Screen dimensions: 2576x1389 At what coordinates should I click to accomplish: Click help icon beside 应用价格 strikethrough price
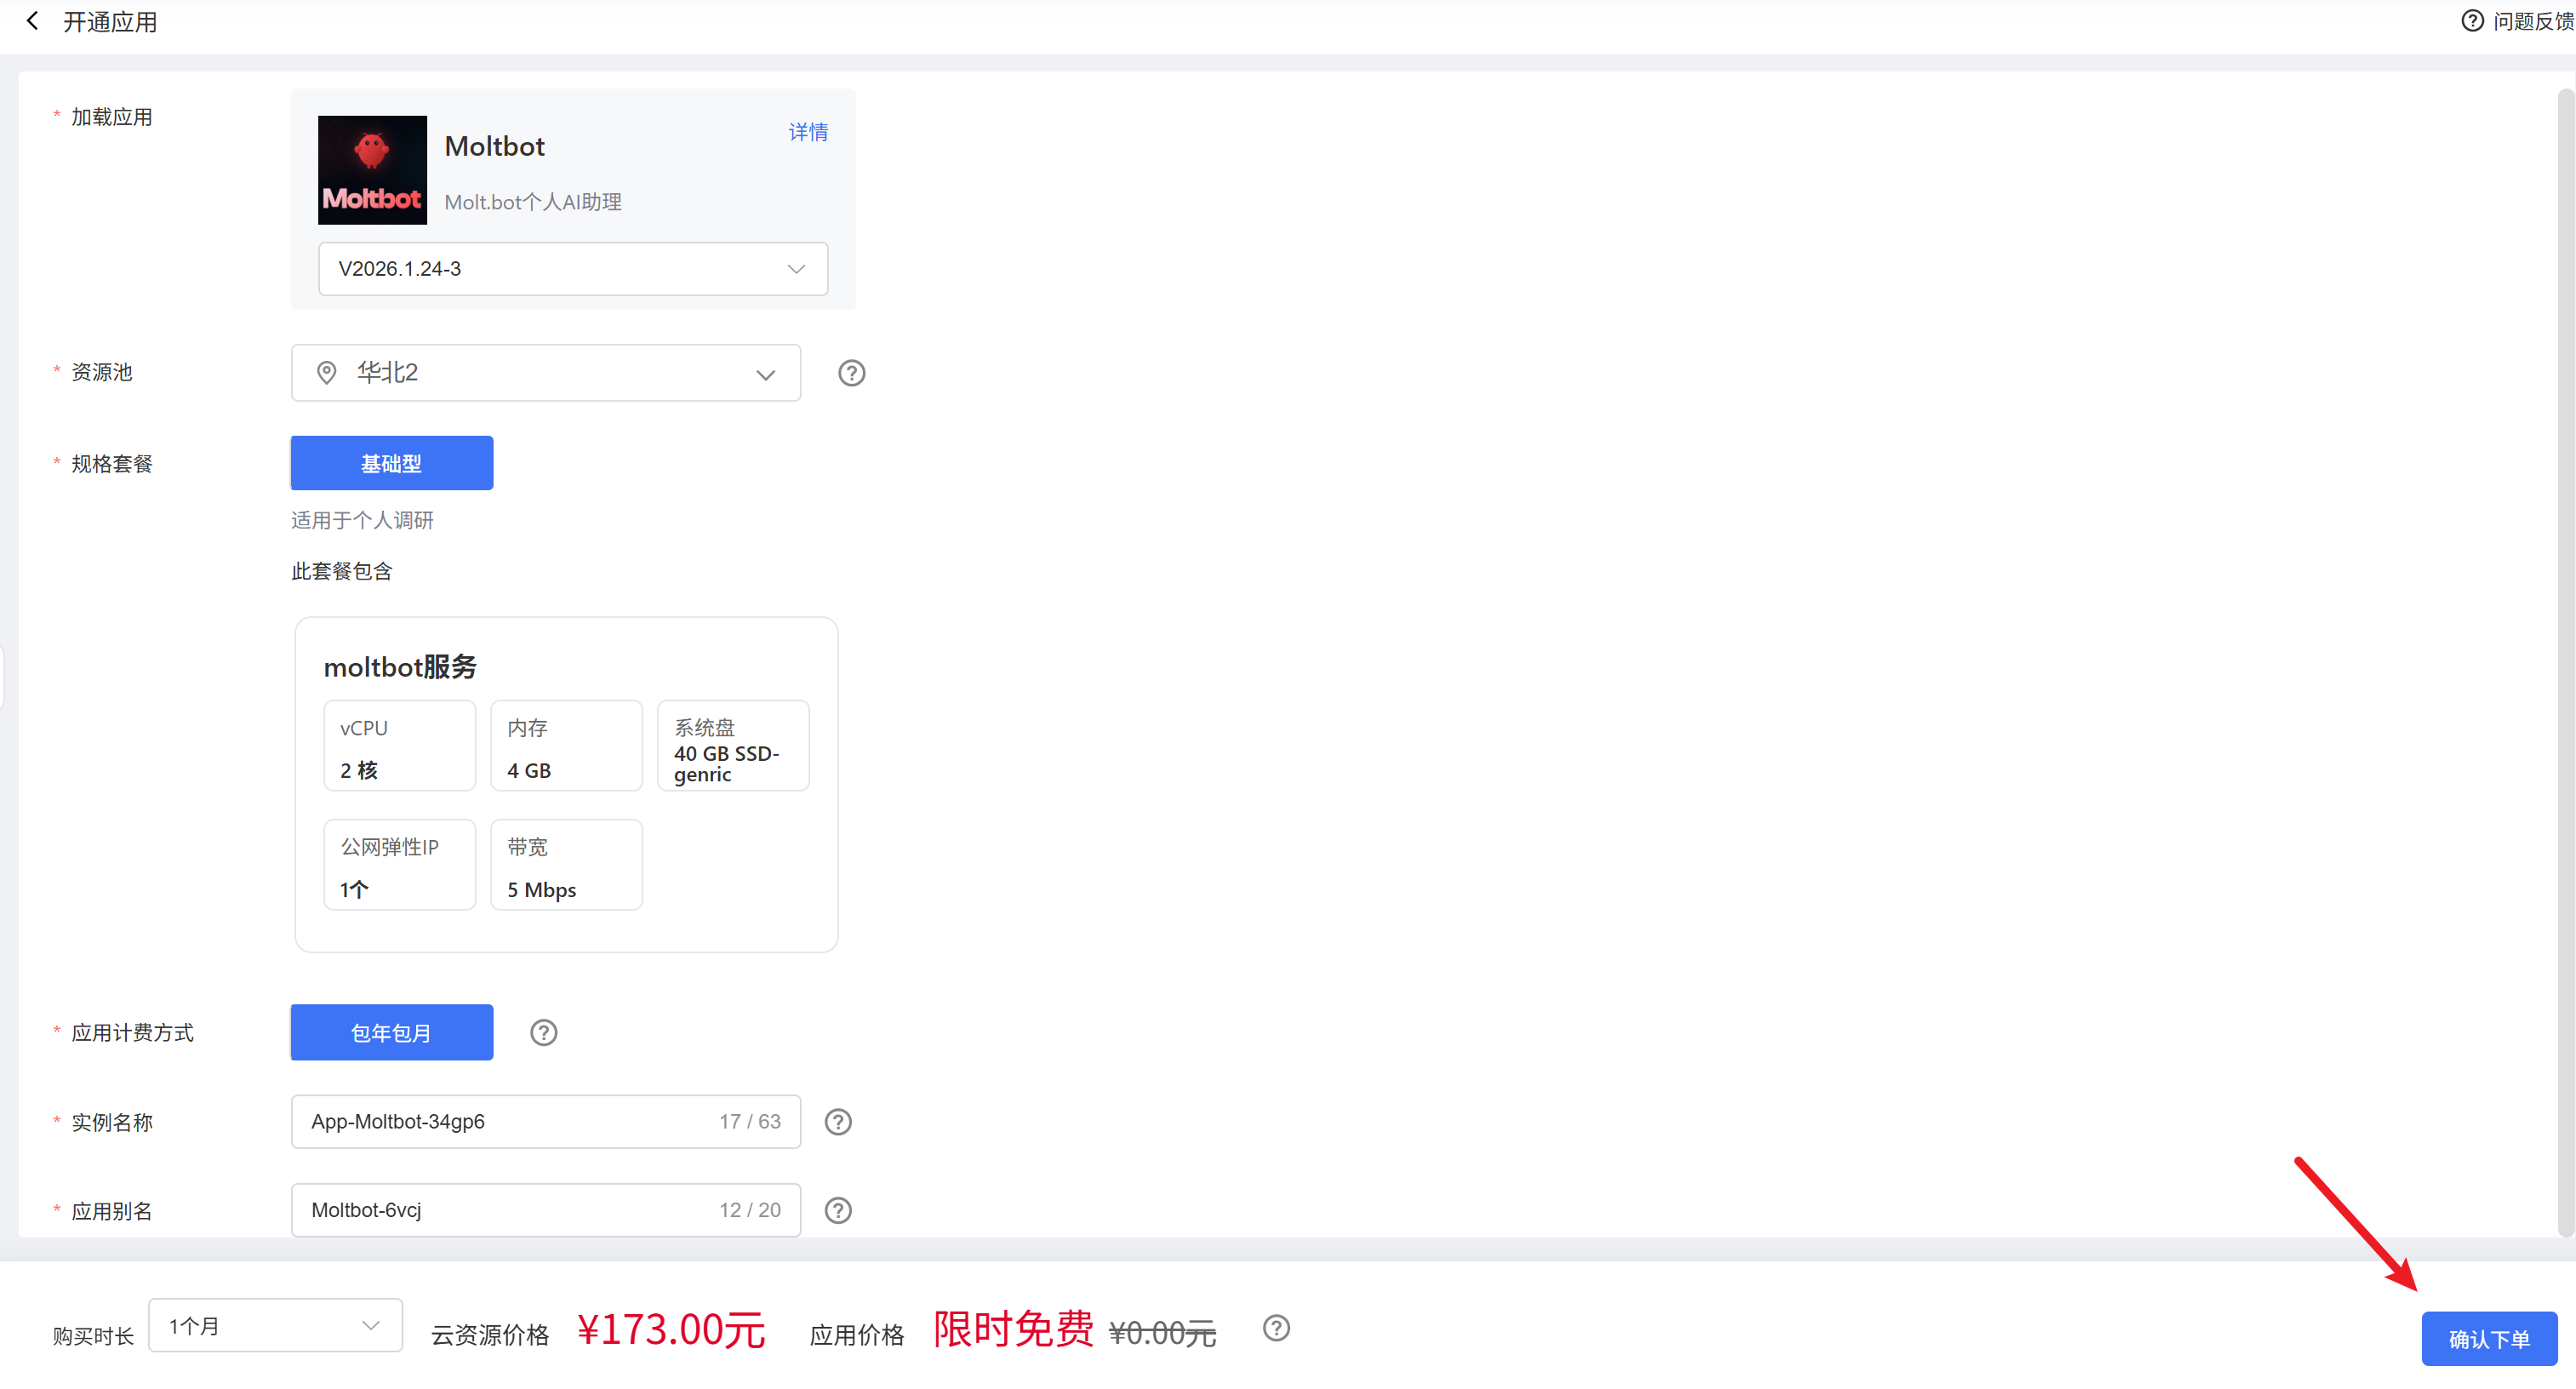click(1276, 1328)
